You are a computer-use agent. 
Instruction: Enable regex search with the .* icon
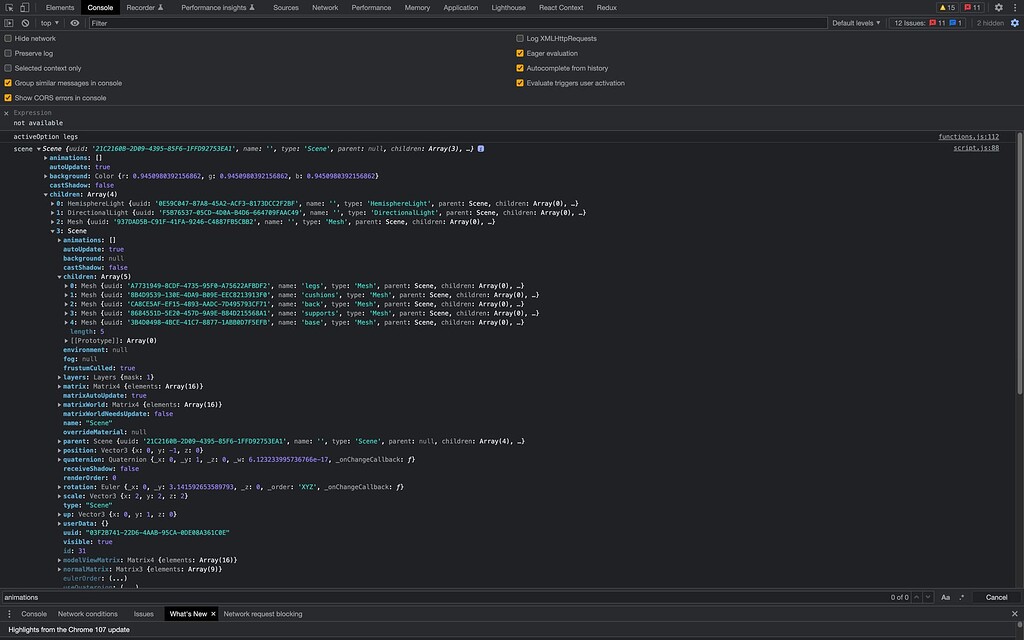[x=963, y=597]
